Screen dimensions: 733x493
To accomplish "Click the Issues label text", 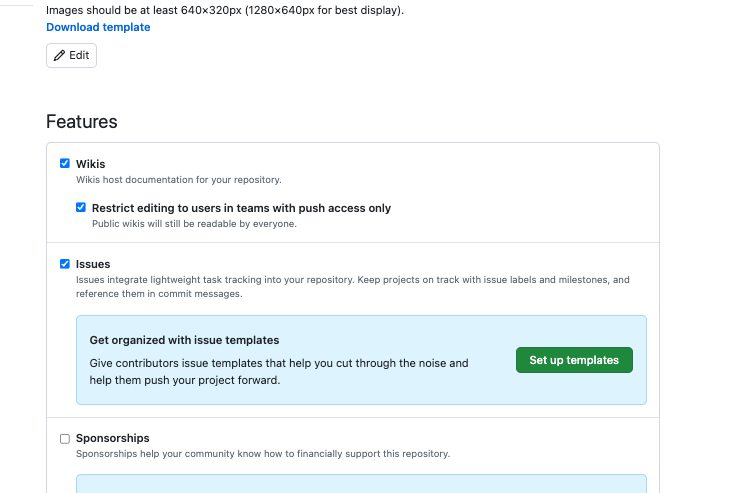I will 93,264.
